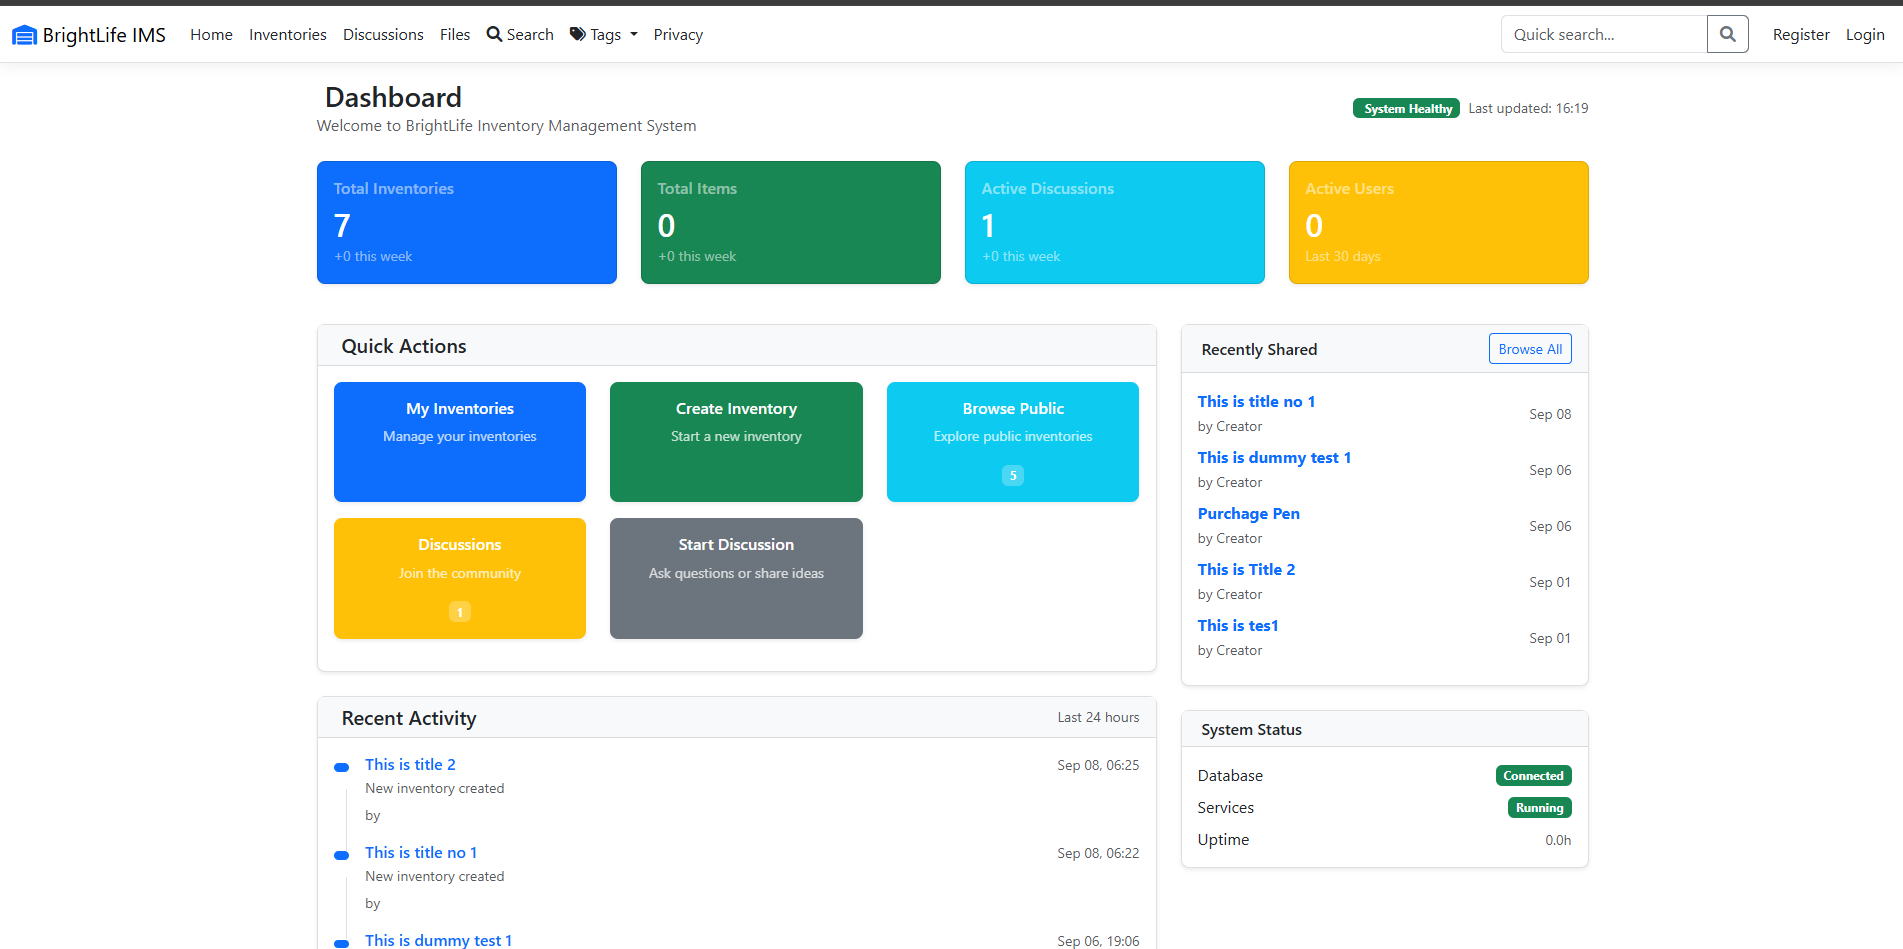
Task: Click the Tags label icon in navbar
Action: click(578, 33)
